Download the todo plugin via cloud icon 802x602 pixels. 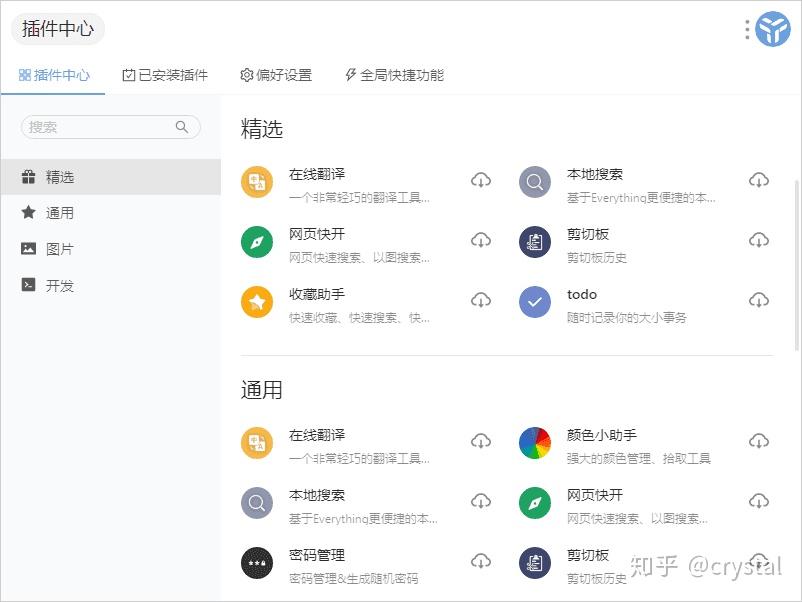(x=759, y=300)
